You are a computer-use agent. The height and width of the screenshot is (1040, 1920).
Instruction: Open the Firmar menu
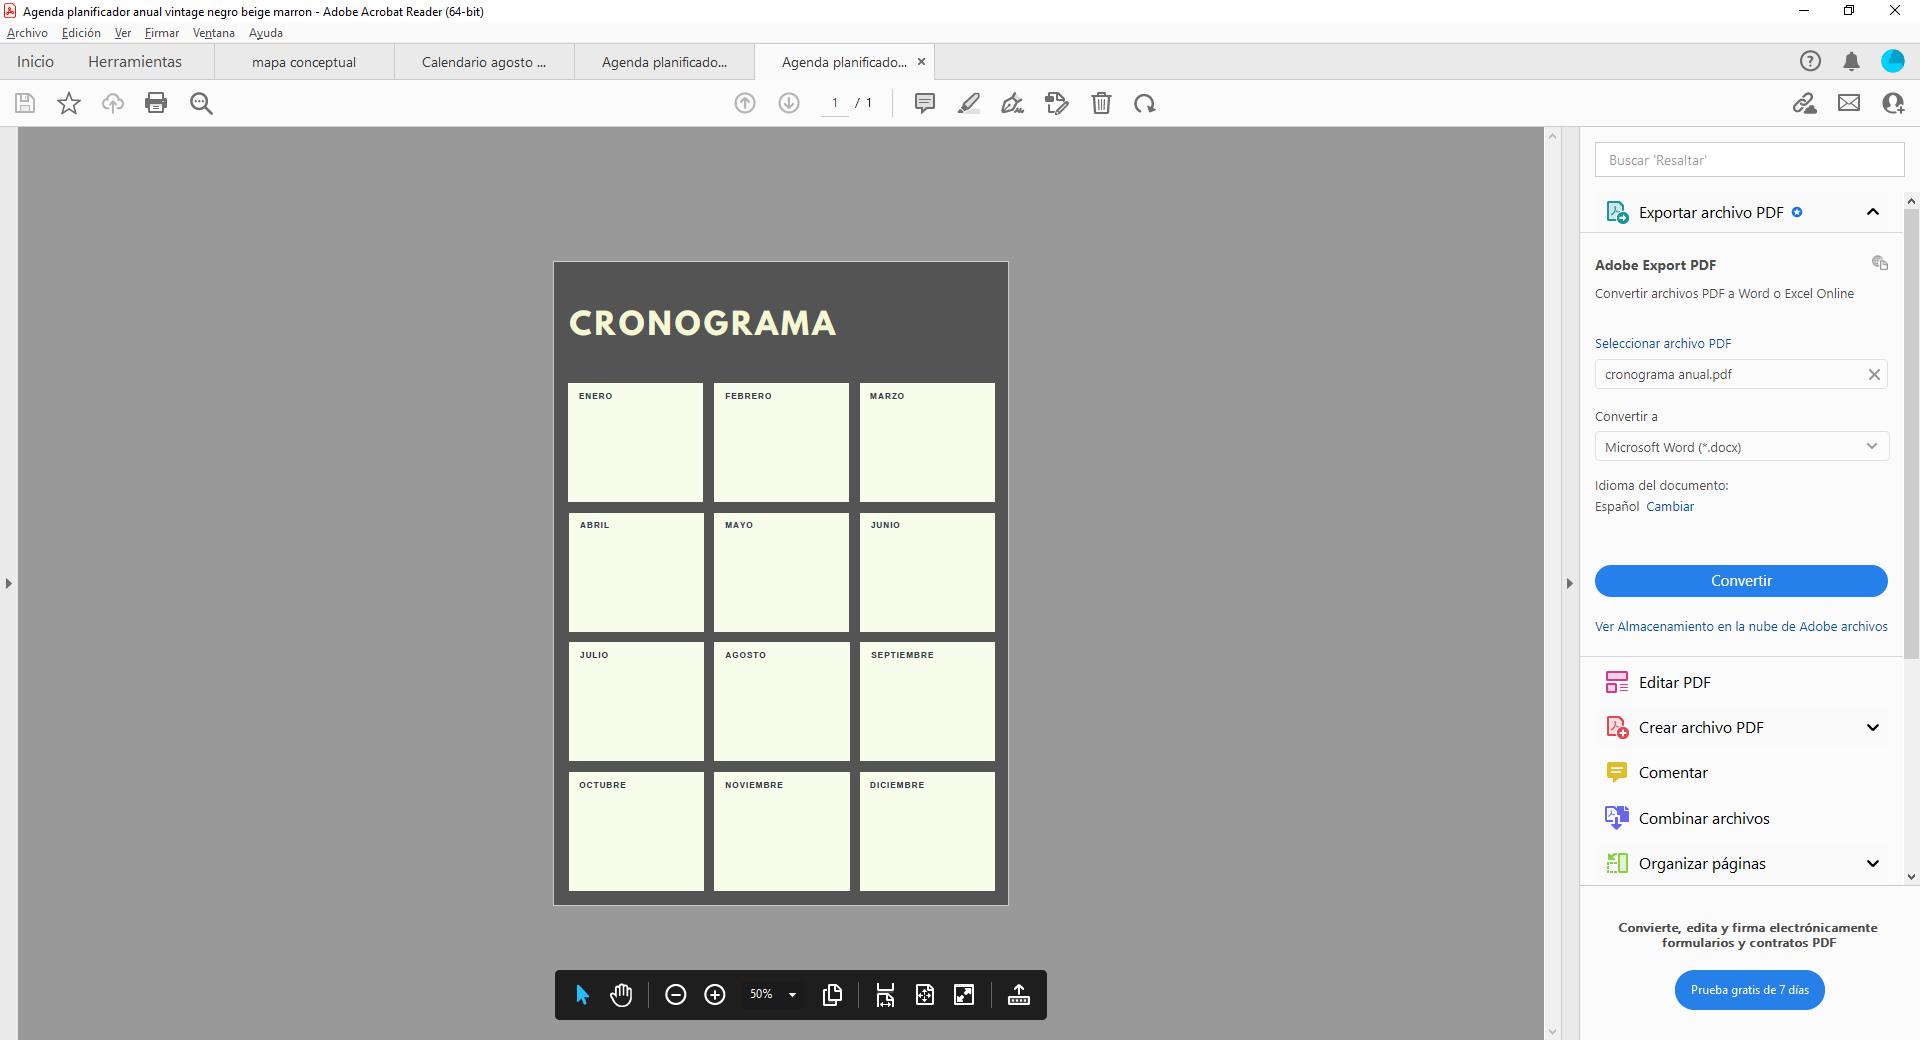pos(162,33)
